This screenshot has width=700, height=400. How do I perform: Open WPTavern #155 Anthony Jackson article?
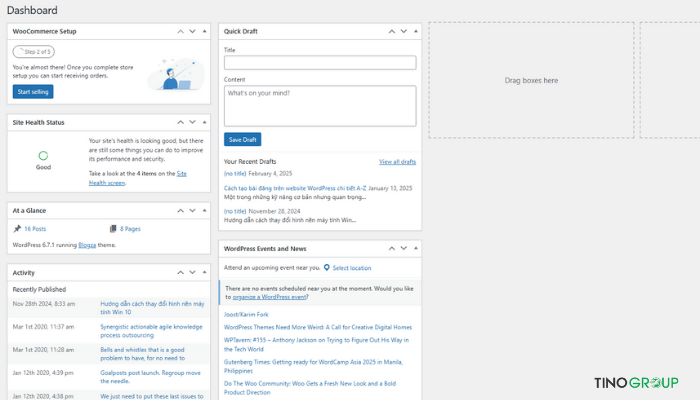(x=316, y=344)
